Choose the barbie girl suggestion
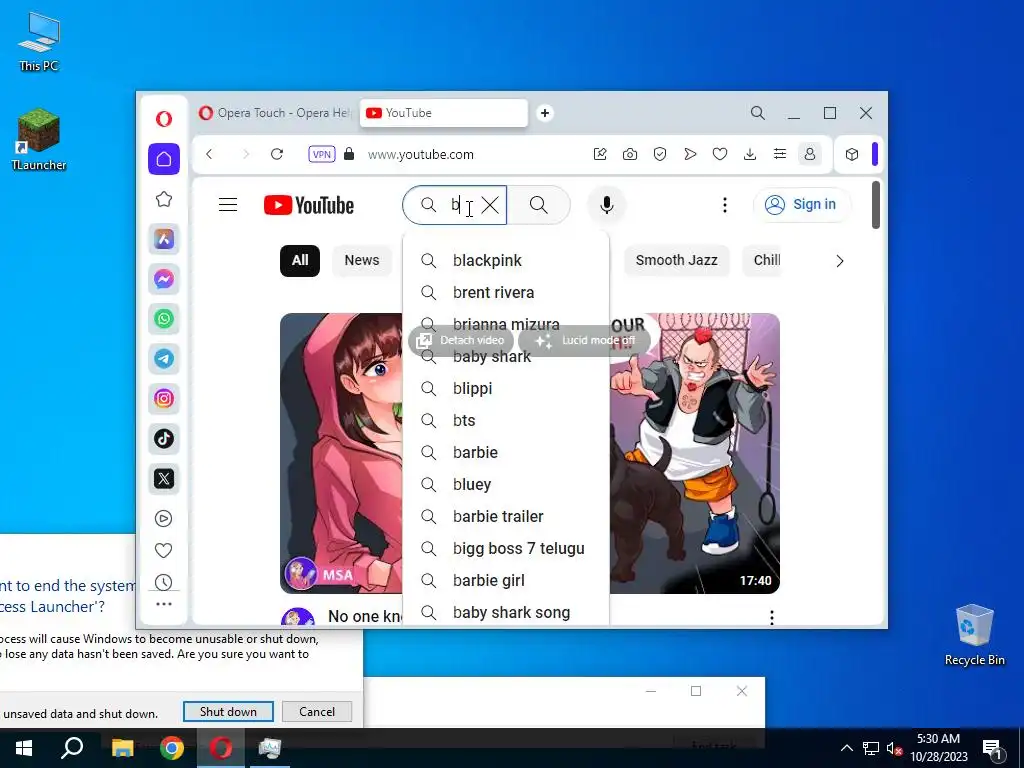Viewport: 1024px width, 768px height. (x=506, y=581)
